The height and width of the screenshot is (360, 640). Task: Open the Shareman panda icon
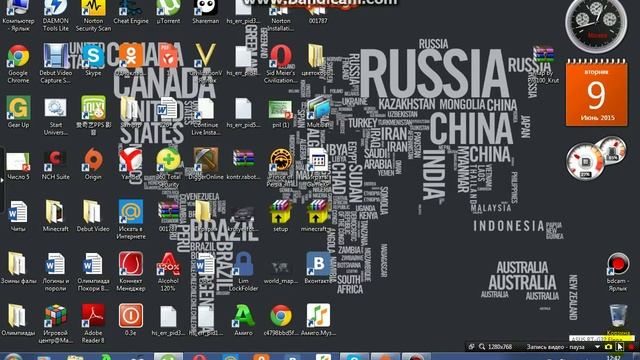coord(205,12)
